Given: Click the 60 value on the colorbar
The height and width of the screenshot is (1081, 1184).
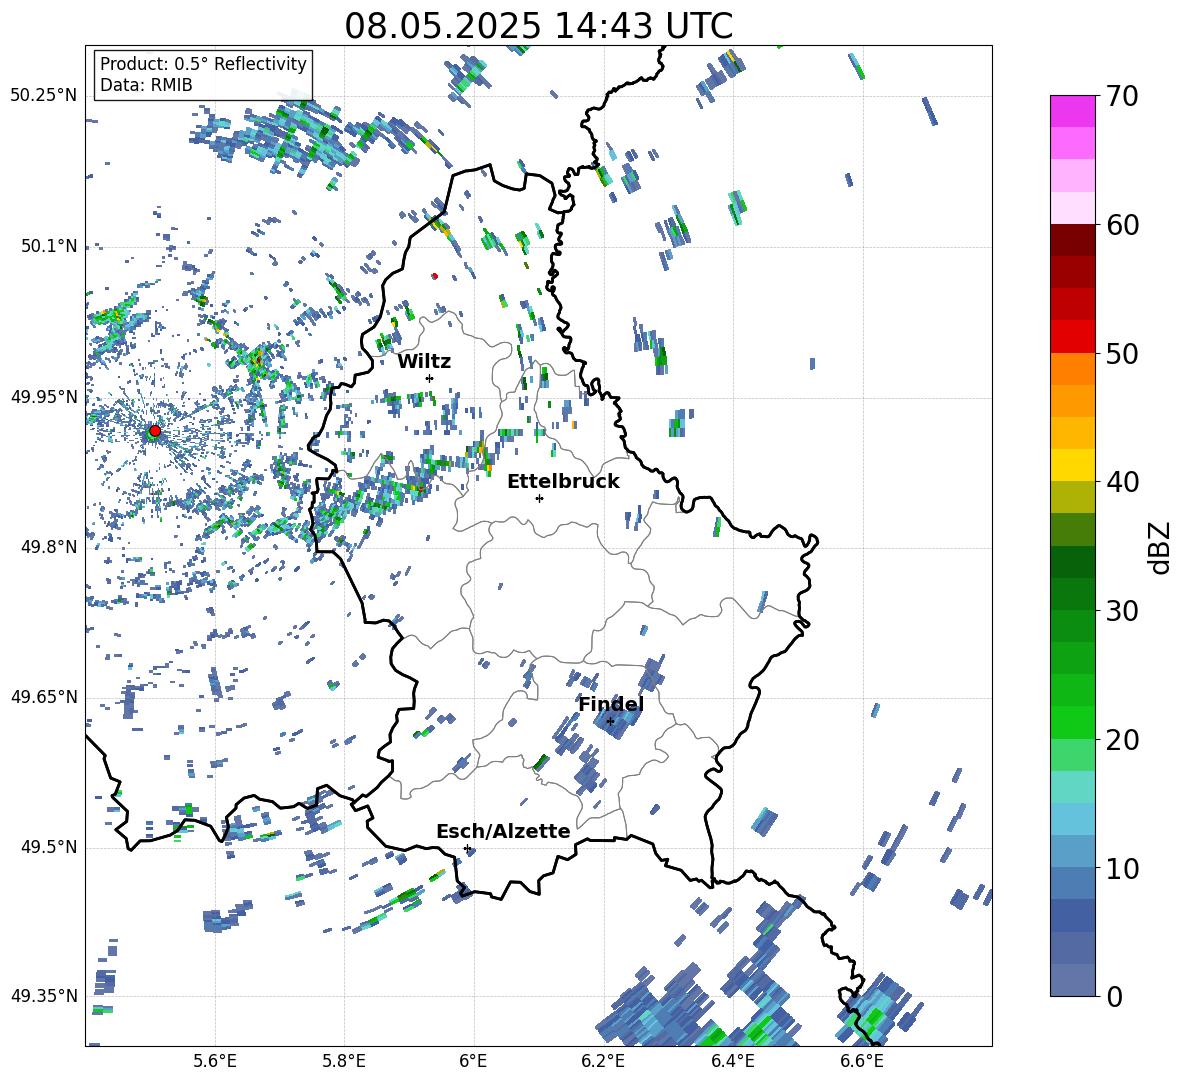Looking at the screenshot, I should coord(1122,225).
